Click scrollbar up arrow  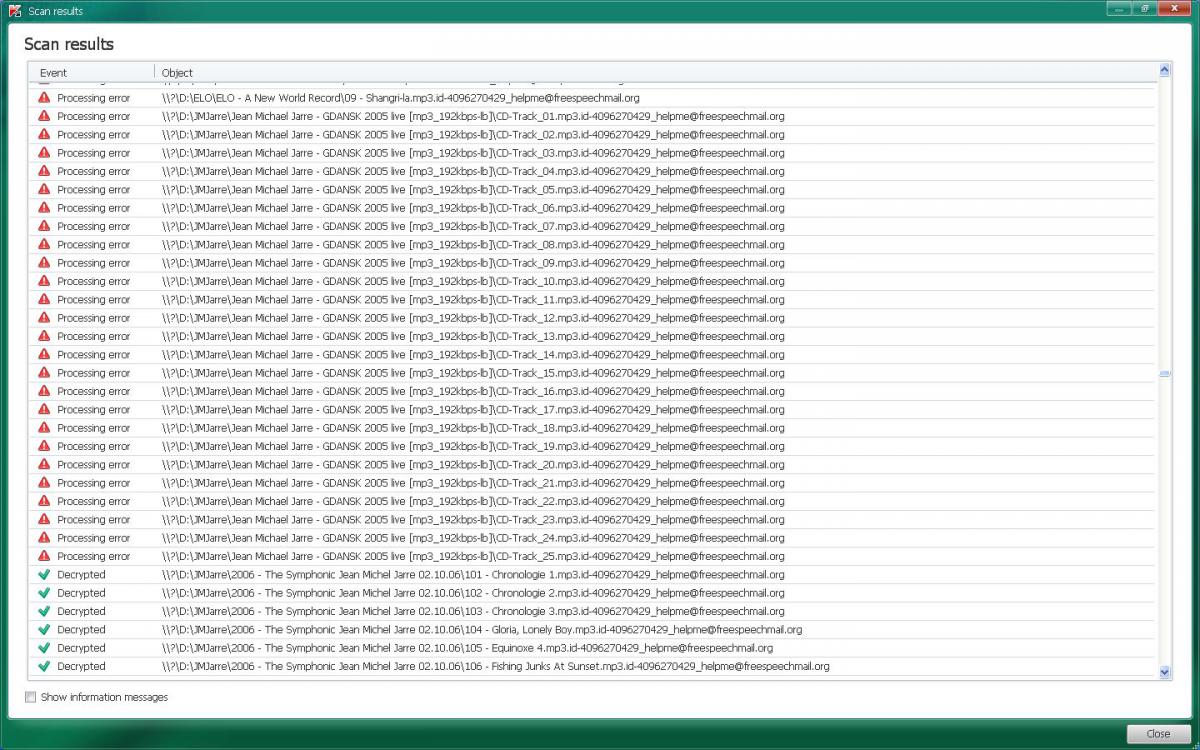click(1164, 70)
